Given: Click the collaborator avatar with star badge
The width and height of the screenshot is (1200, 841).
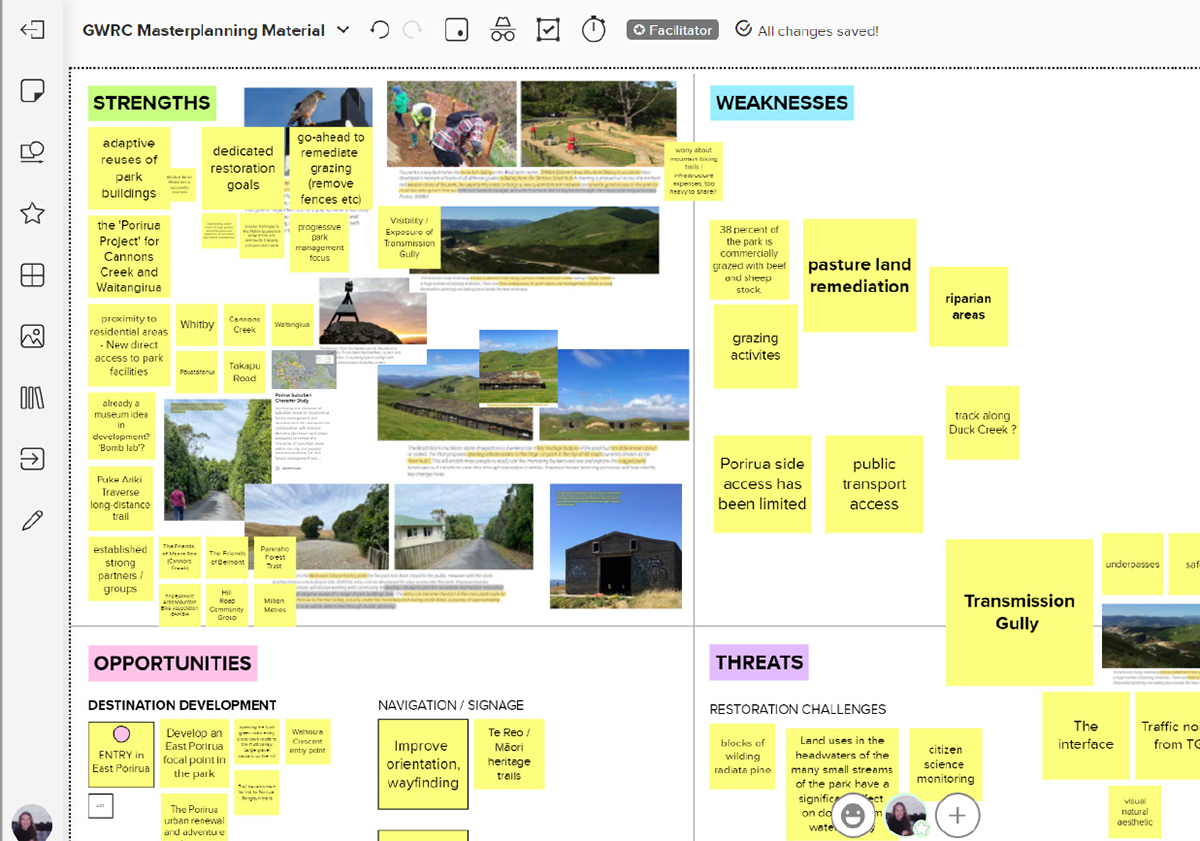Looking at the screenshot, I should coord(907,816).
